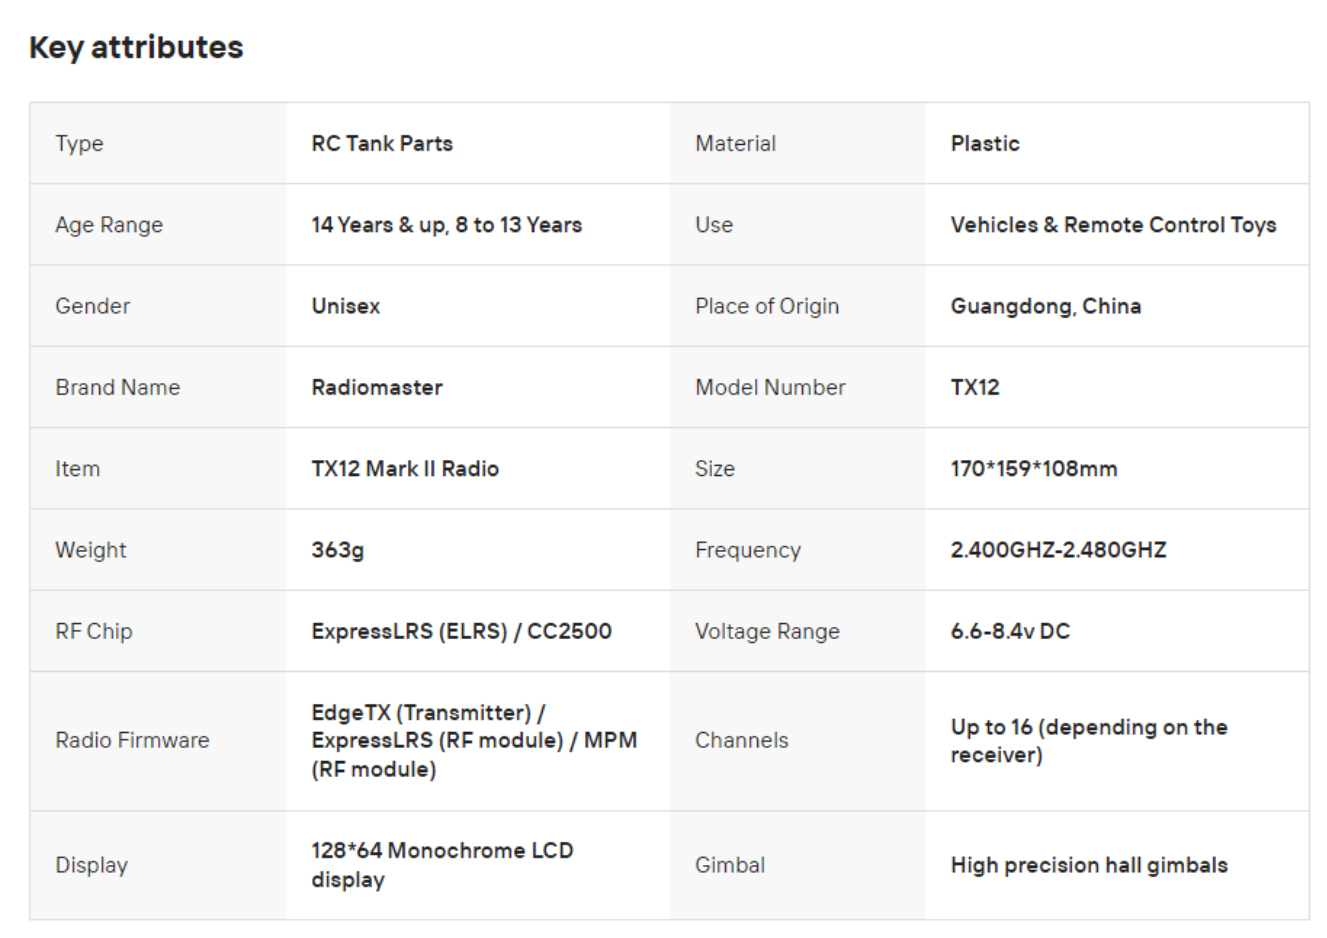Select the 'Place of Origin' label
The height and width of the screenshot is (938, 1327).
pos(767,306)
